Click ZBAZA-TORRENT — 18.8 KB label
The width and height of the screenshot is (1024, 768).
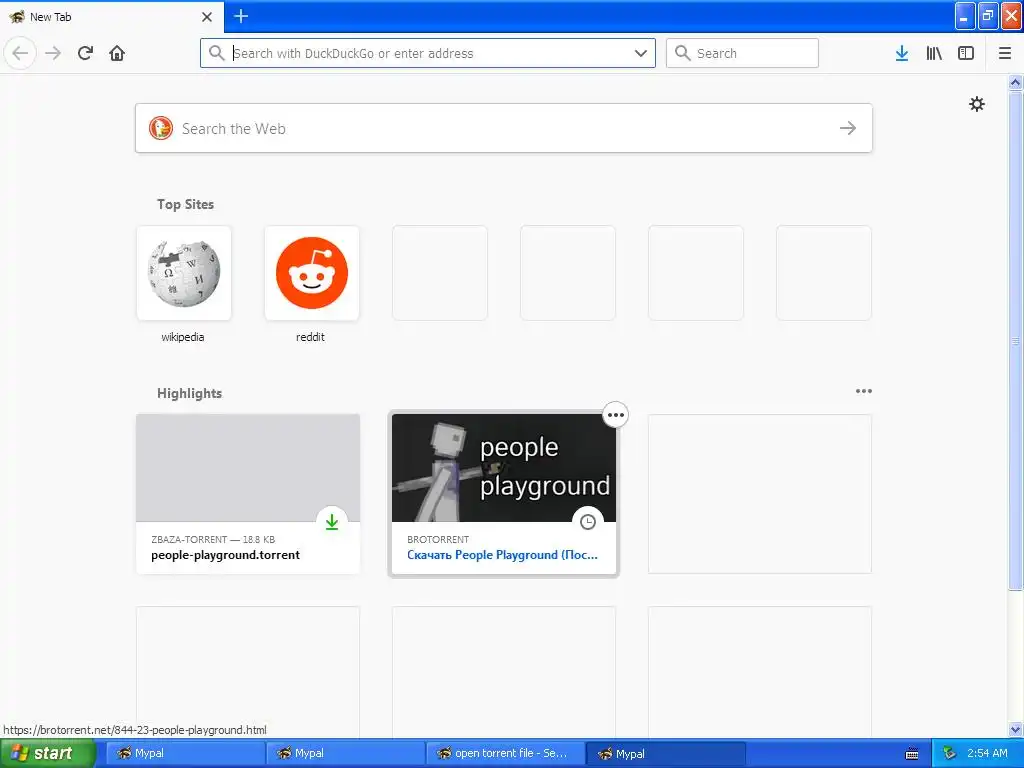(x=213, y=539)
